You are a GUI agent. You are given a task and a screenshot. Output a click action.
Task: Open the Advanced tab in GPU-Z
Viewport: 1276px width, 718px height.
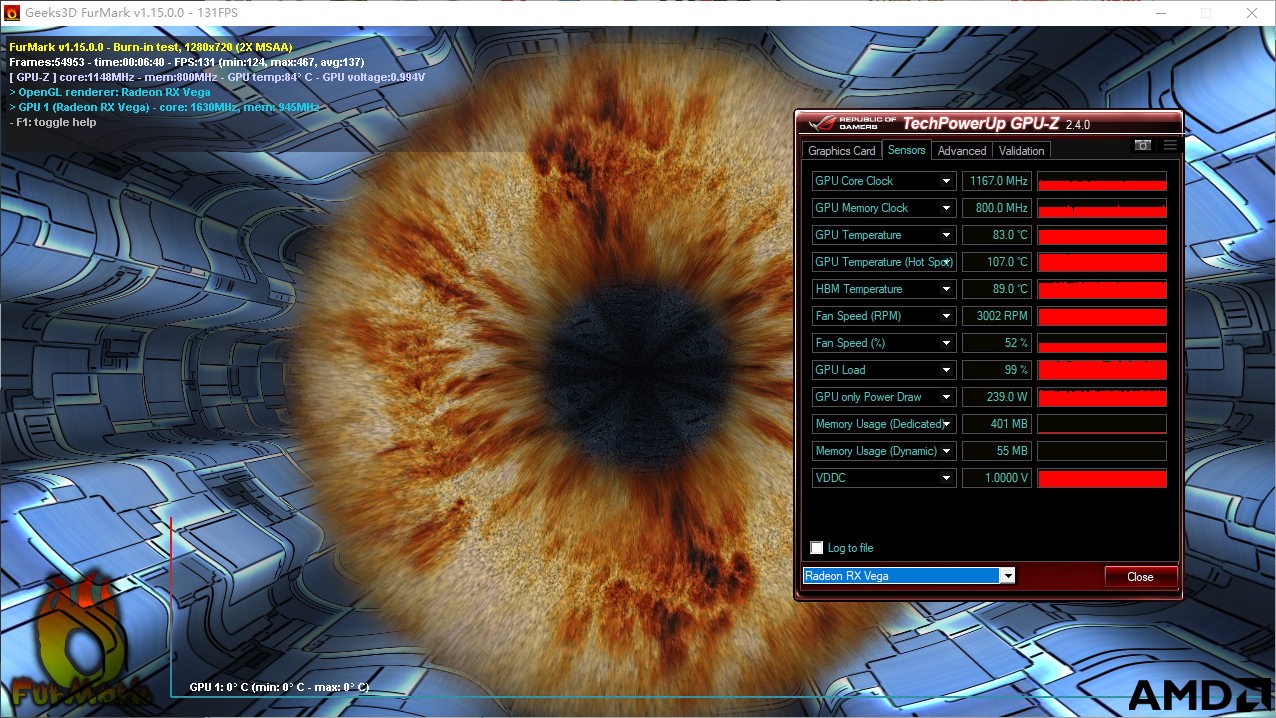coord(962,151)
